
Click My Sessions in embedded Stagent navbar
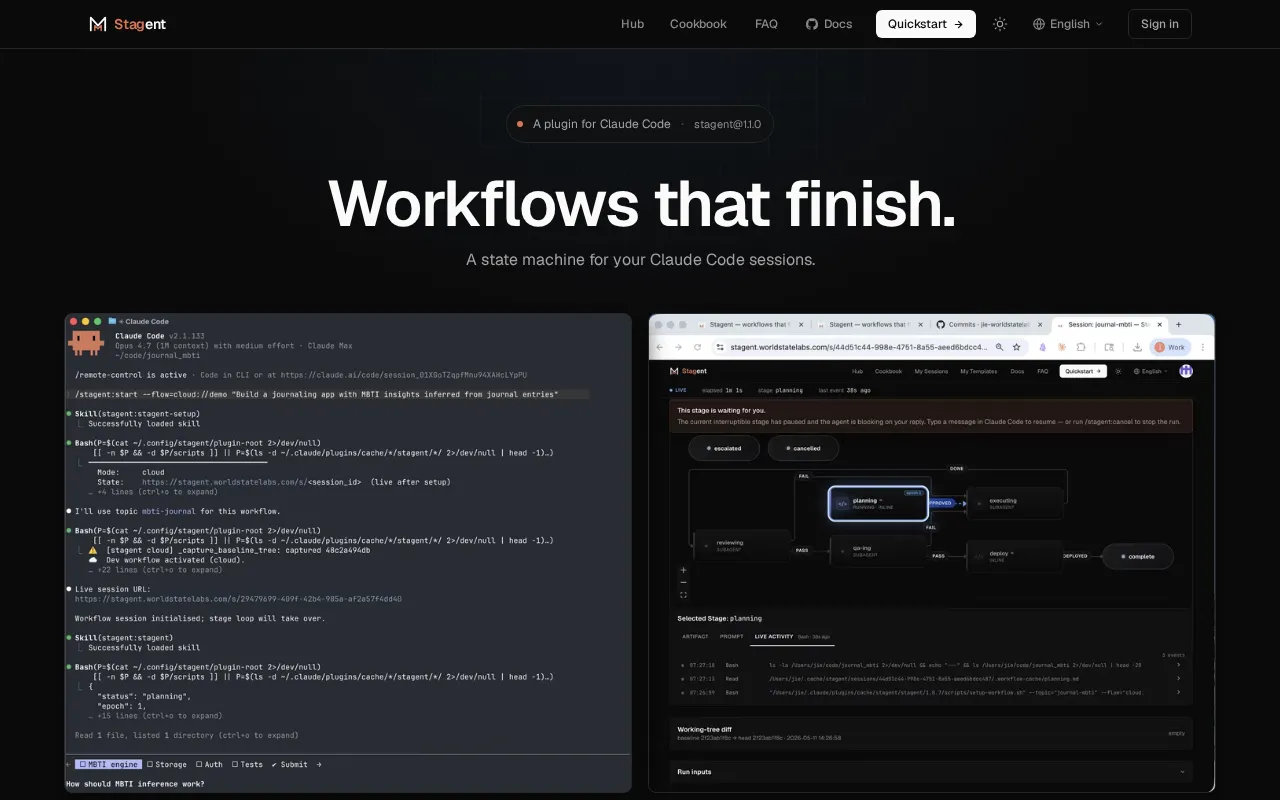[x=931, y=371]
